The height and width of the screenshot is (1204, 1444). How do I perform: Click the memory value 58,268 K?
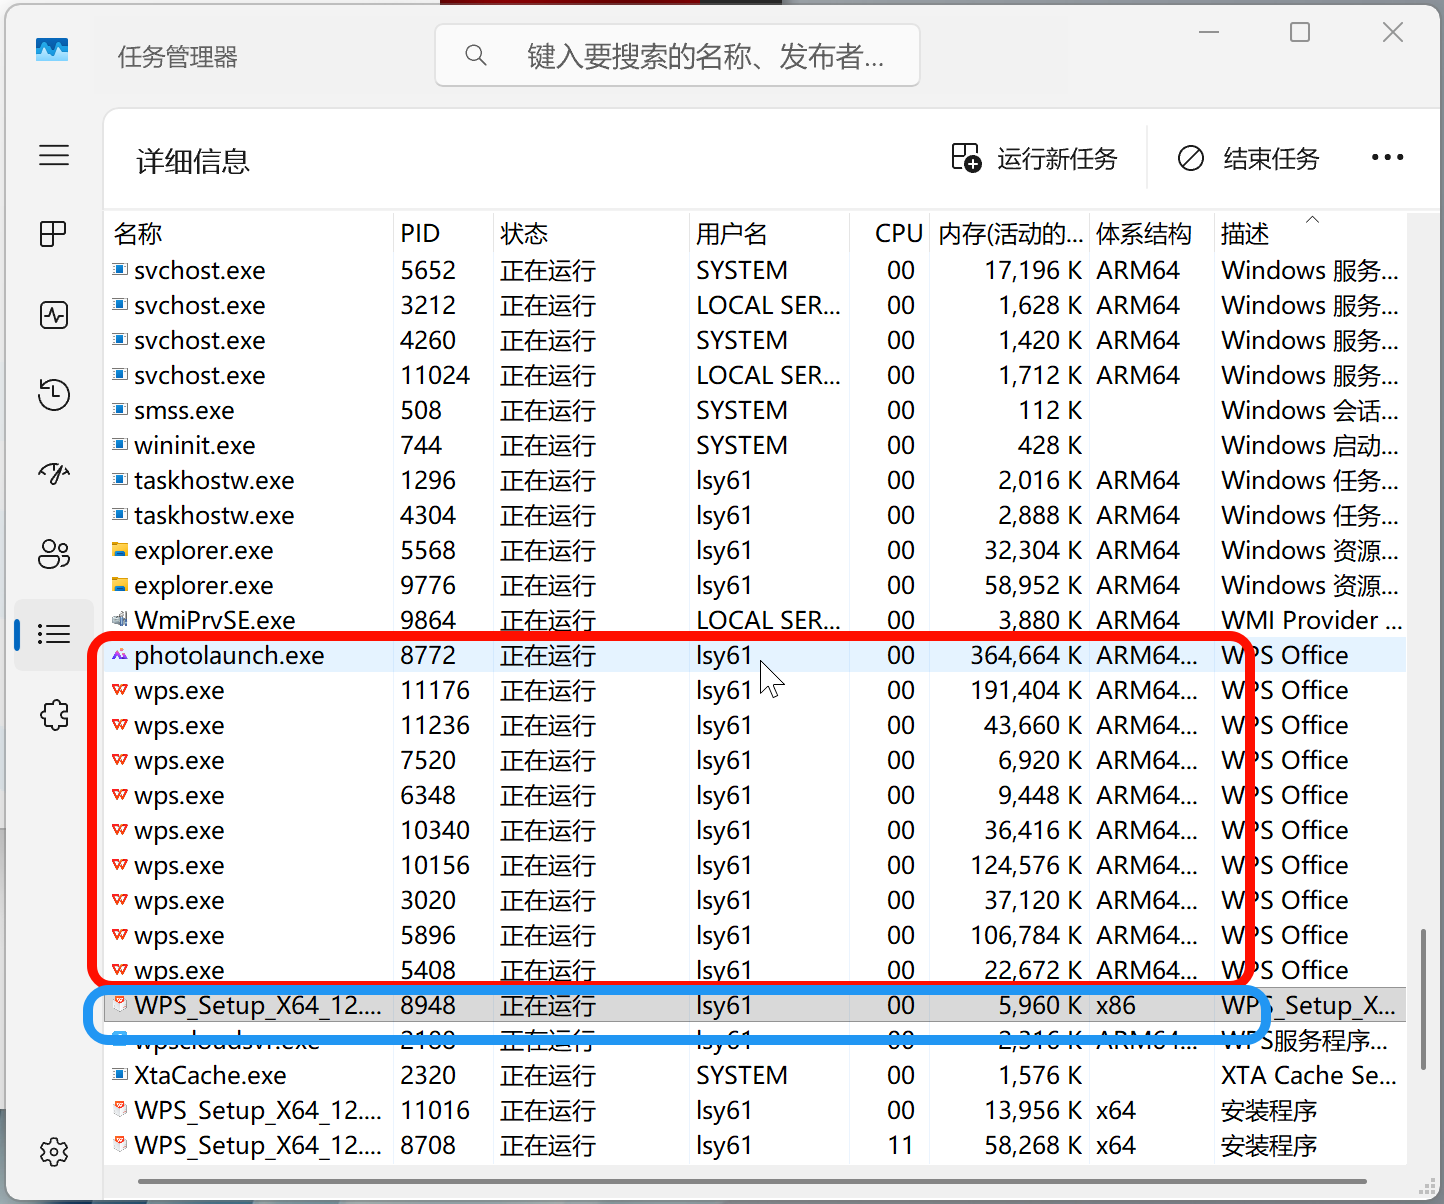coord(1033,1145)
